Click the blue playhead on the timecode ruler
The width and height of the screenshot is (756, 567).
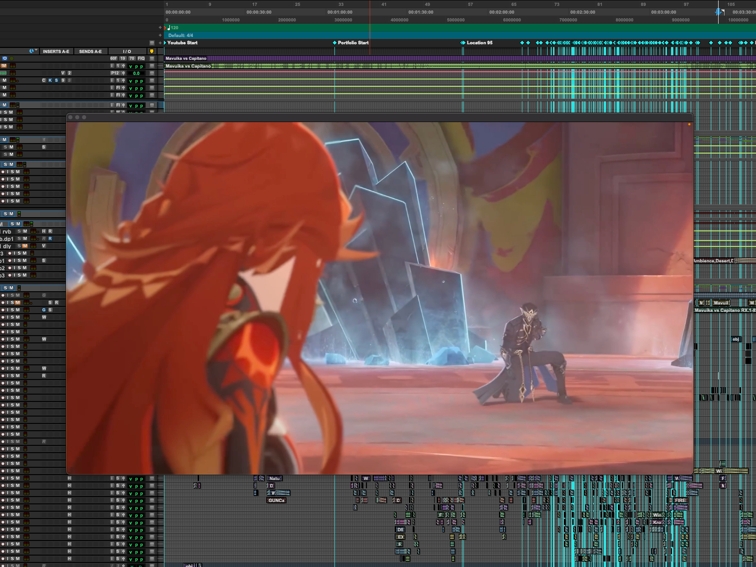(719, 12)
